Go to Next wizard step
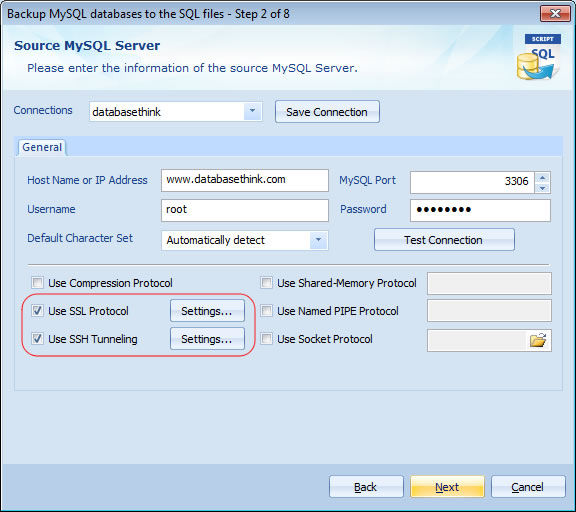 tap(447, 487)
